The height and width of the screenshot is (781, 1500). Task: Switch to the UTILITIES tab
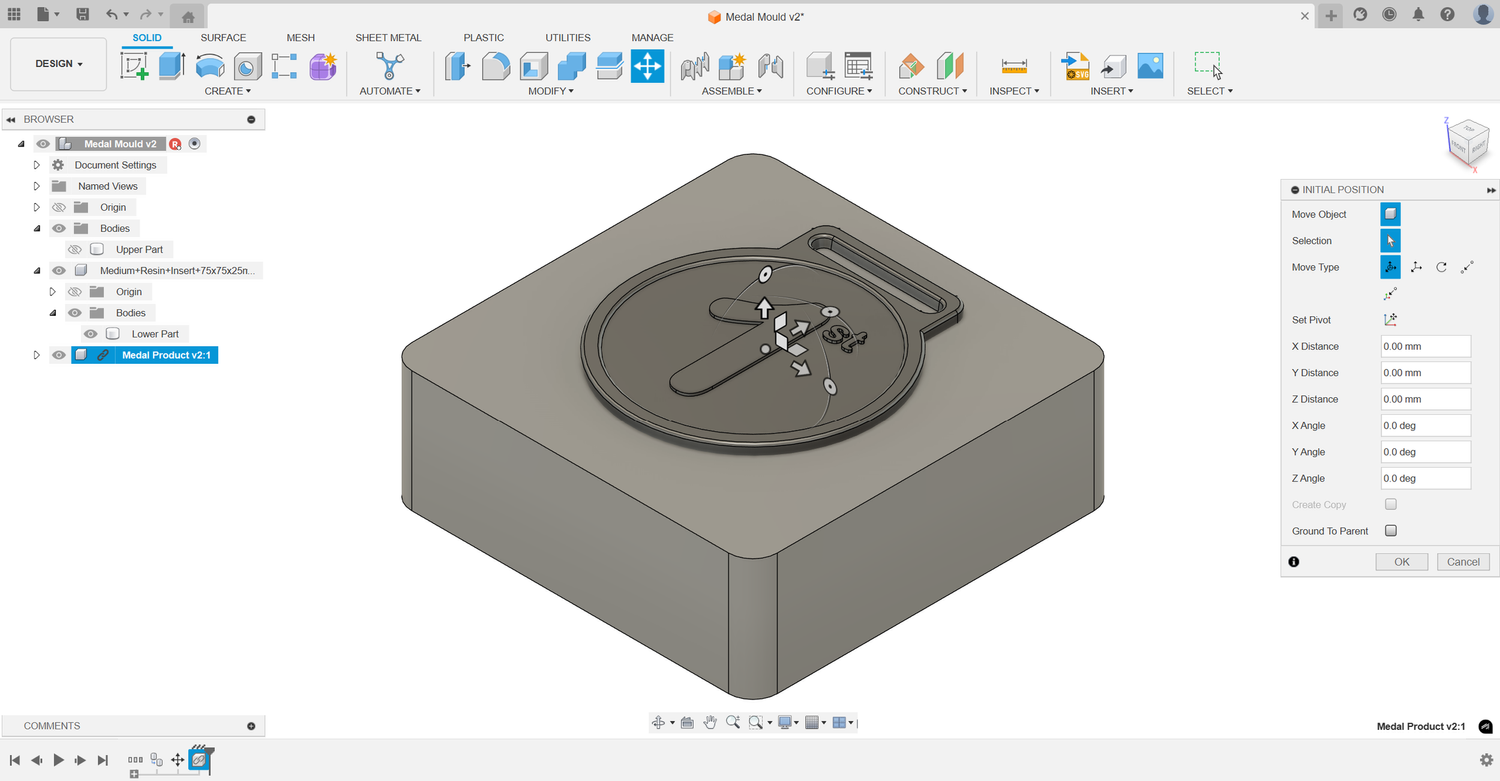pos(568,38)
